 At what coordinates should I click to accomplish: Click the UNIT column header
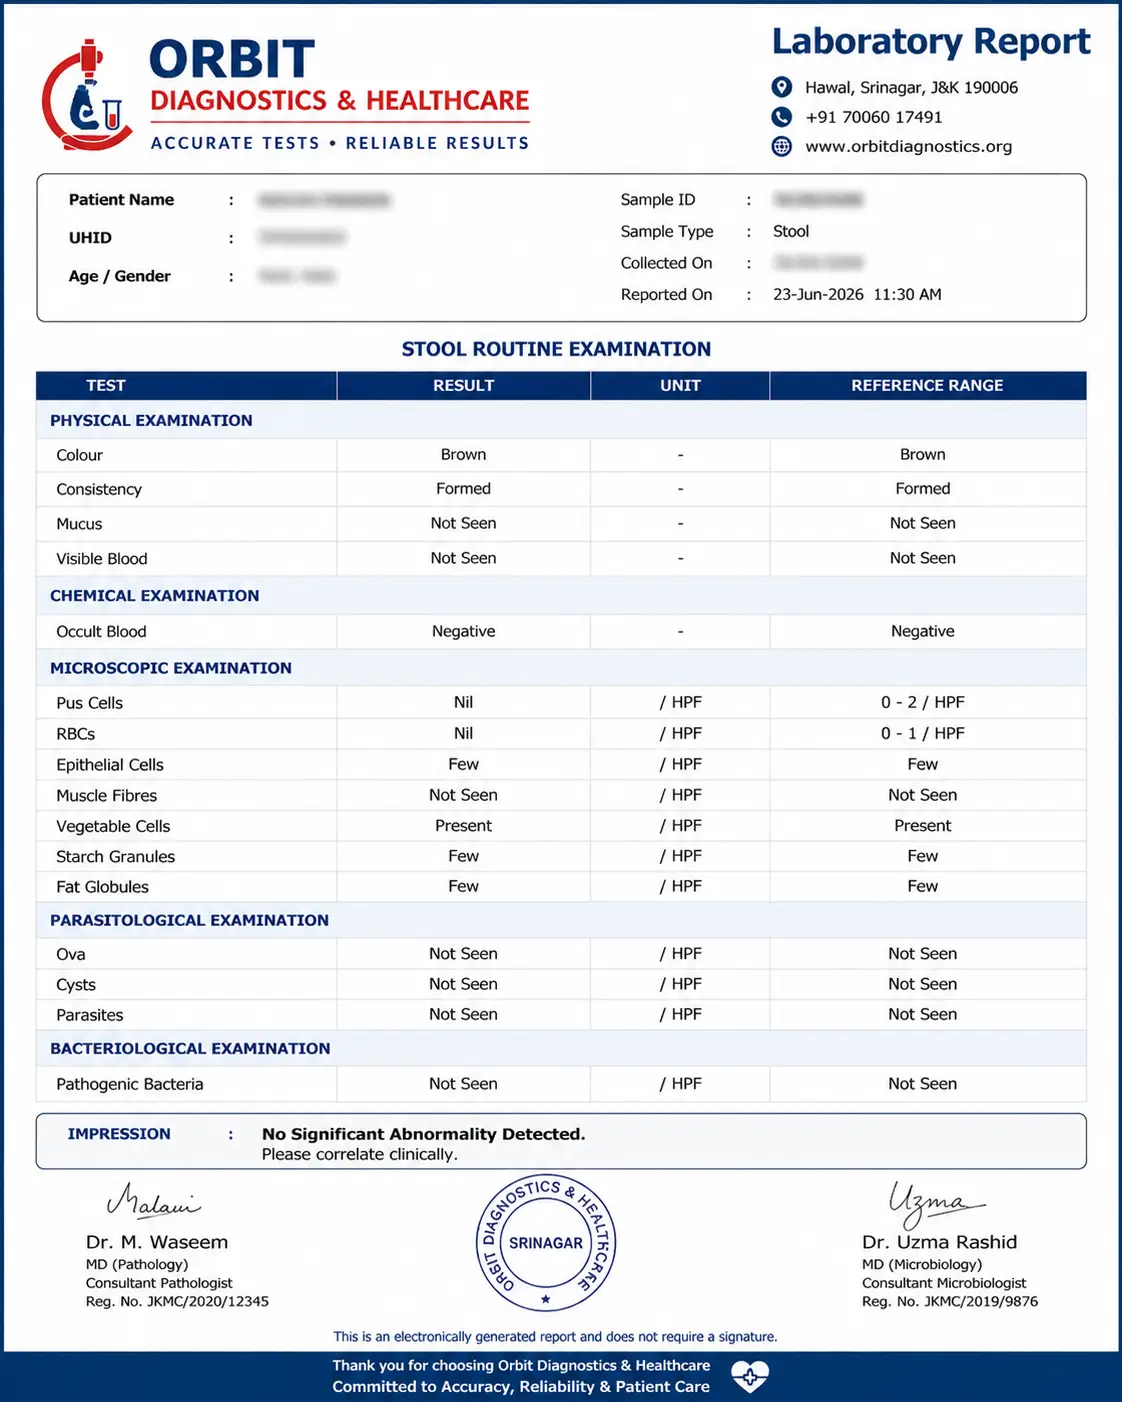pos(680,385)
